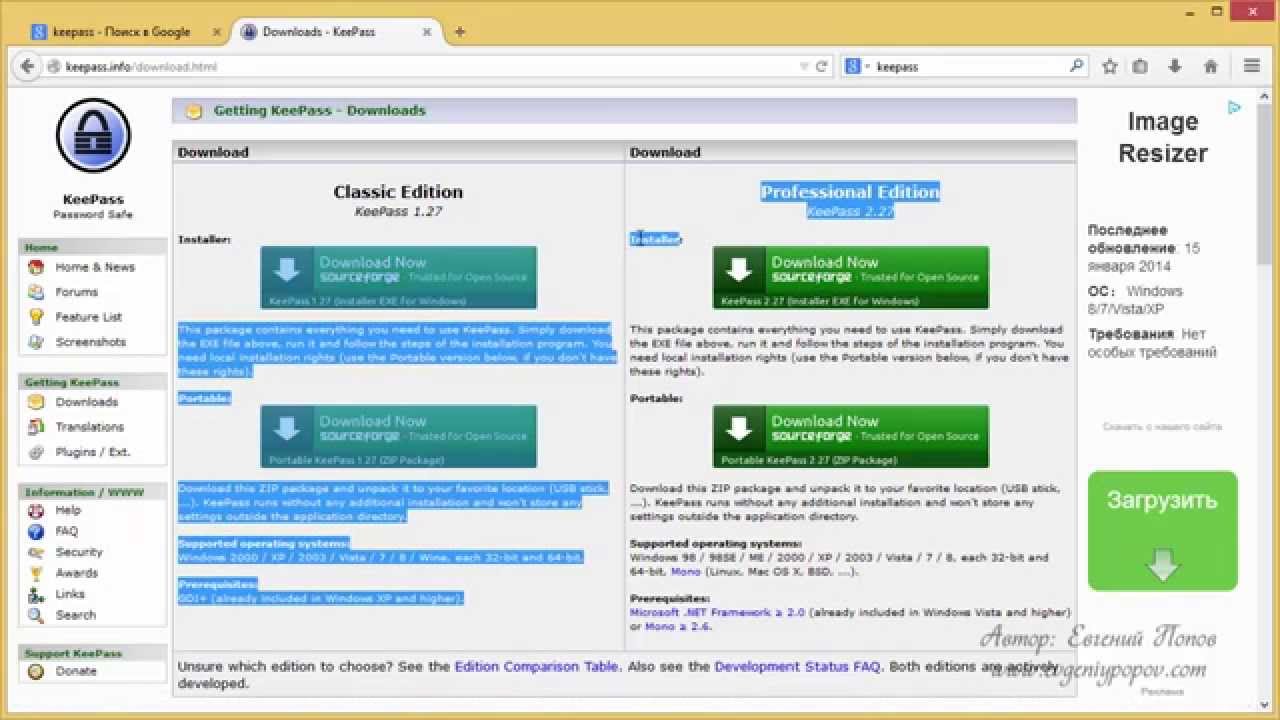This screenshot has width=1280, height=720.
Task: Open the Firefox hamburger menu
Action: 1252,67
